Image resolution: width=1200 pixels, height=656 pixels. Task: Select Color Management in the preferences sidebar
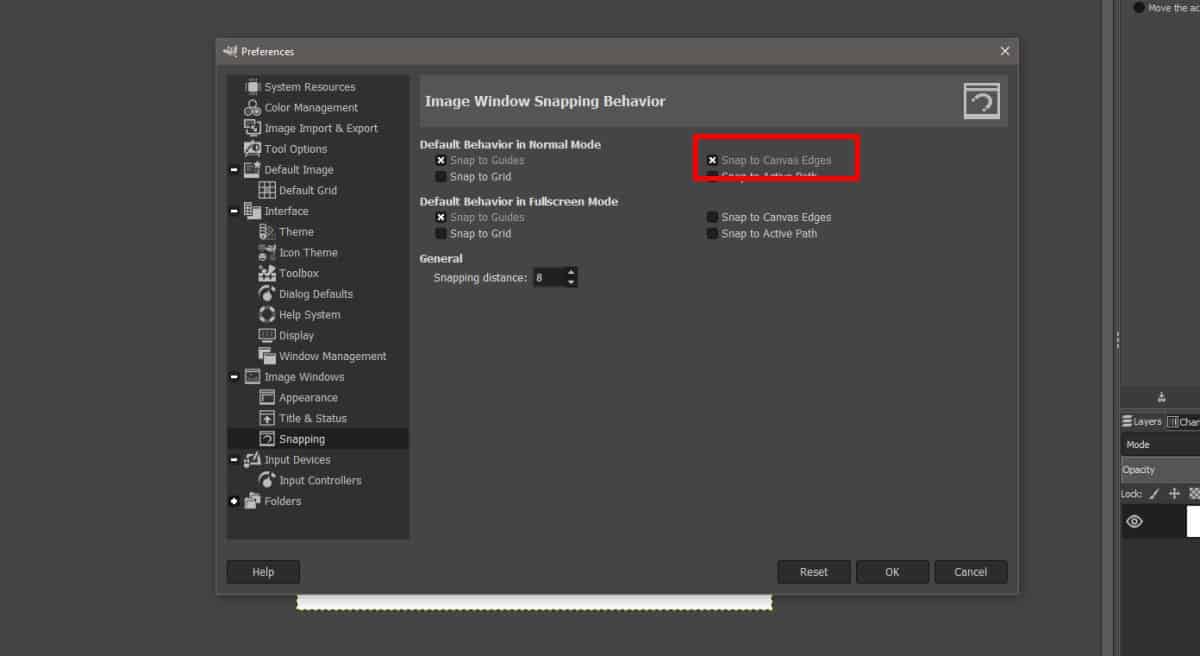pyautogui.click(x=311, y=107)
